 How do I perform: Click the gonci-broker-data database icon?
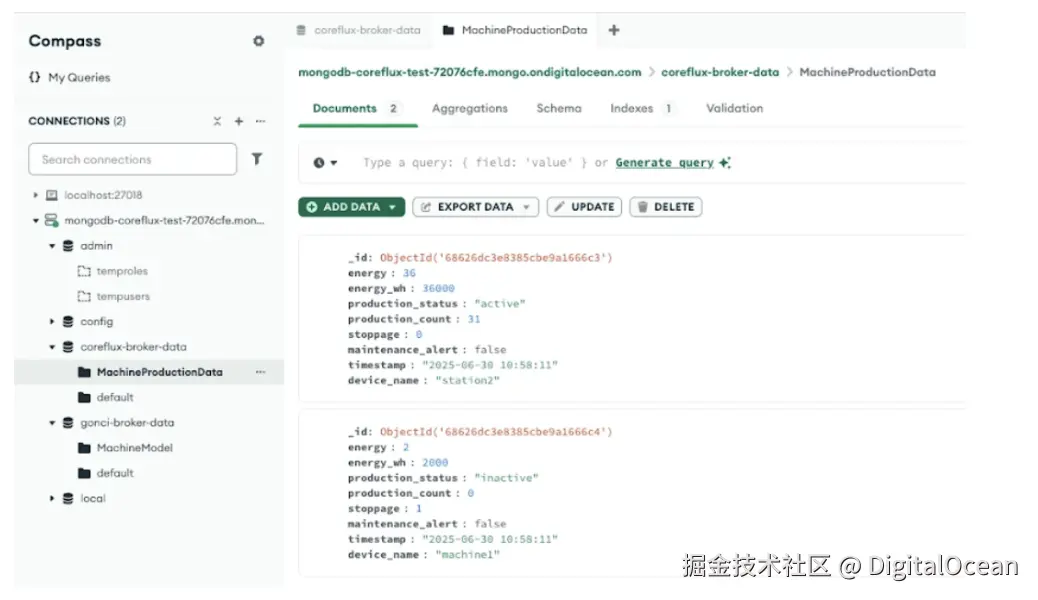pos(68,423)
